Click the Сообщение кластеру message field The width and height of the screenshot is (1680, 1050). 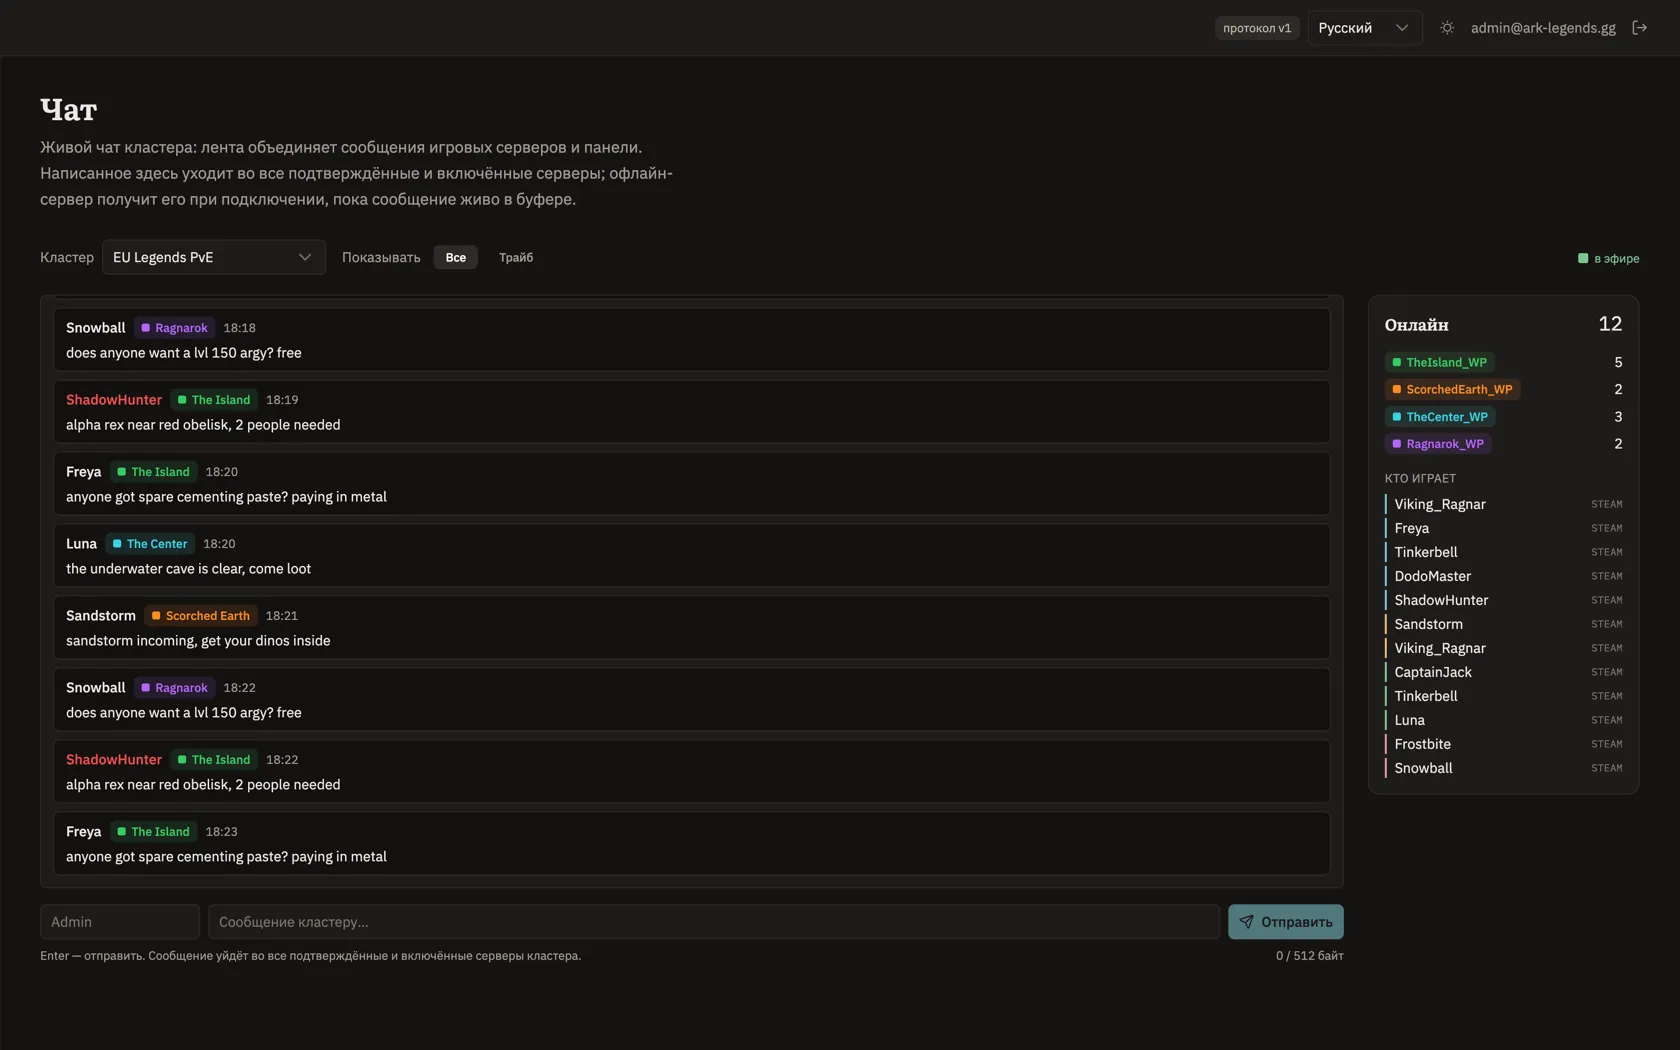(714, 922)
